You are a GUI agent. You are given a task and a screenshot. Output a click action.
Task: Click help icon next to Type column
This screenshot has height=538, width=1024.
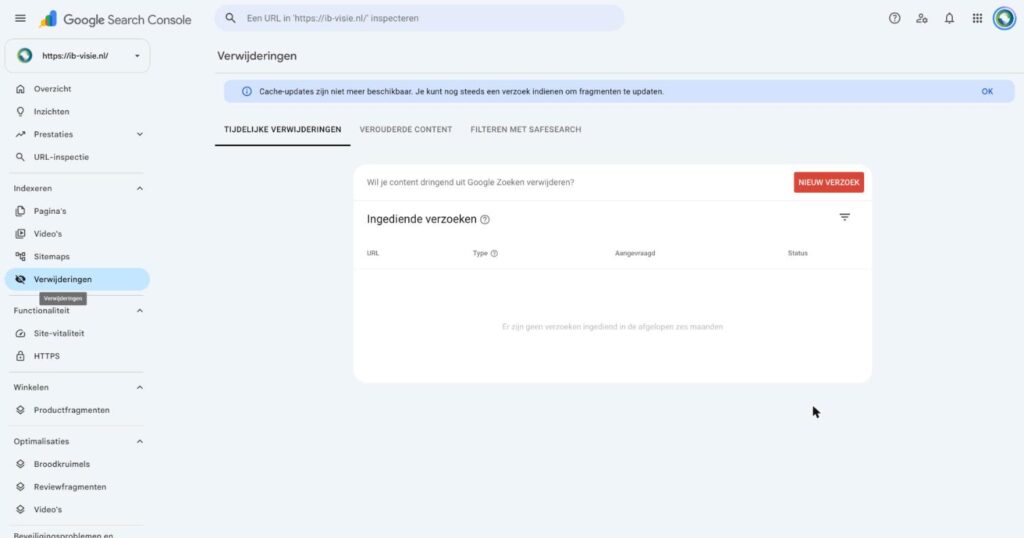tap(494, 253)
